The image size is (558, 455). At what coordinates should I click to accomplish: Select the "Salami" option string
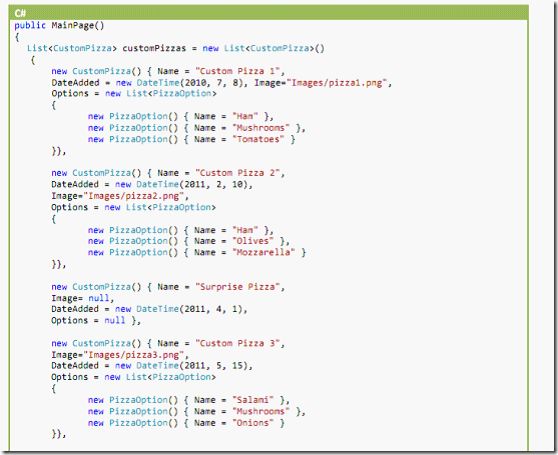[x=253, y=400]
